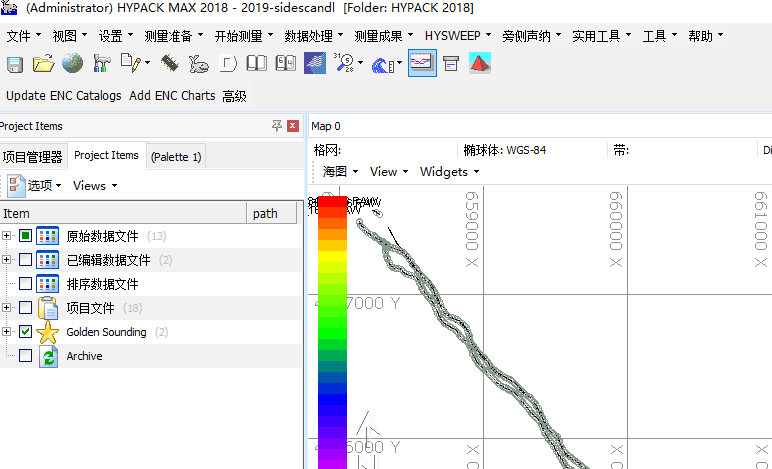
Task: Click the 选项 options icon
Action: pyautogui.click(x=16, y=186)
